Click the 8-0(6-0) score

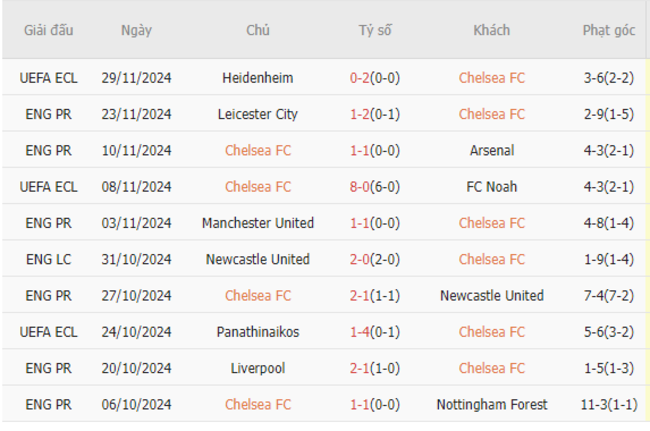375,186
